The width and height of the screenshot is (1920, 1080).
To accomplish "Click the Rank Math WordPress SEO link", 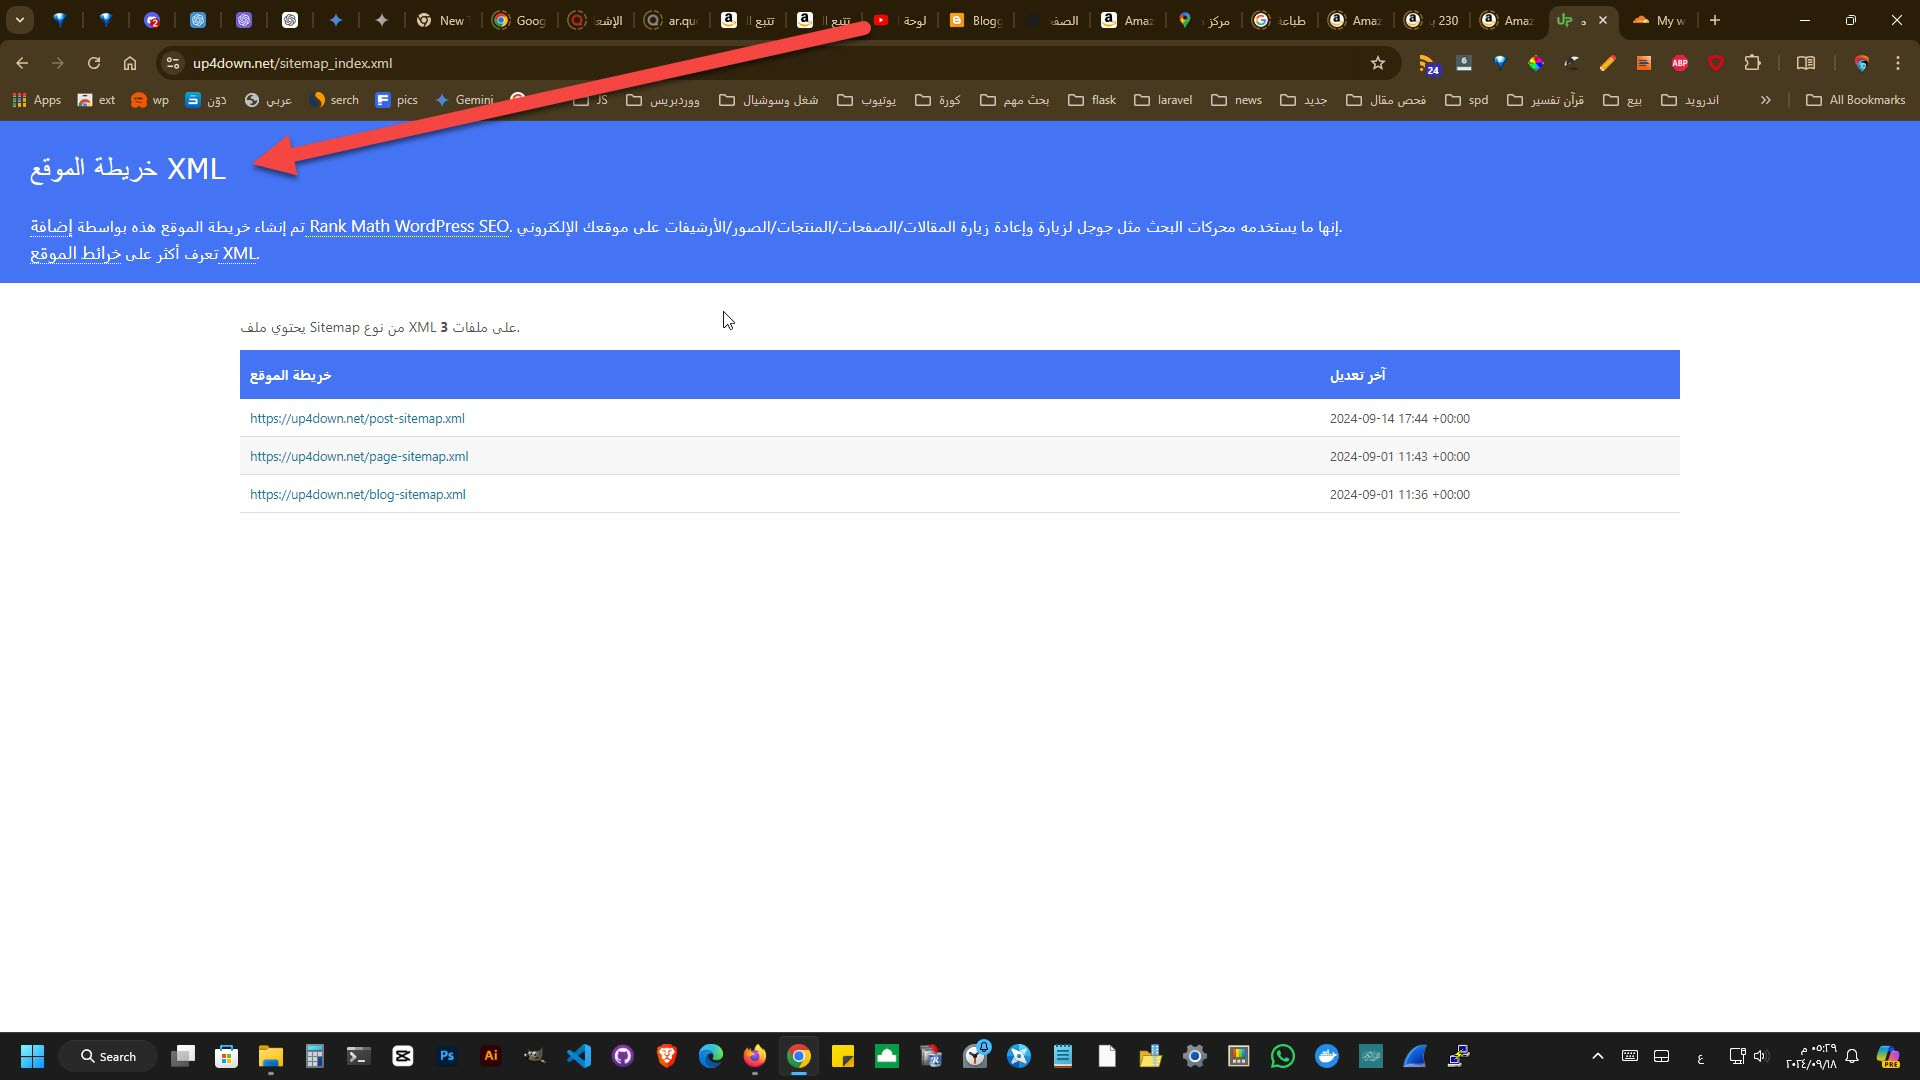I will point(409,227).
